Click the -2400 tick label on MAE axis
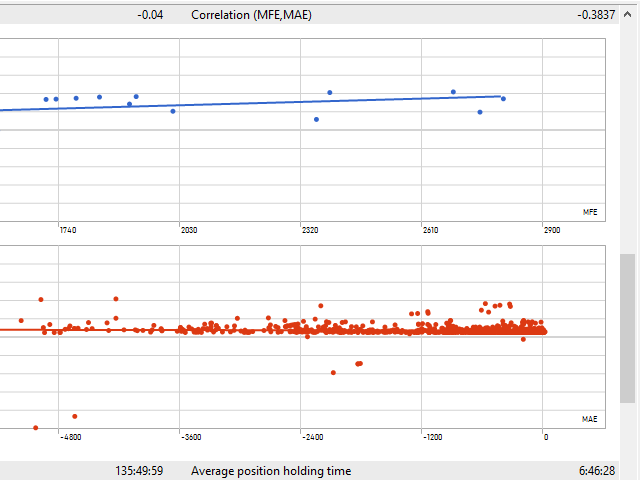 311,437
